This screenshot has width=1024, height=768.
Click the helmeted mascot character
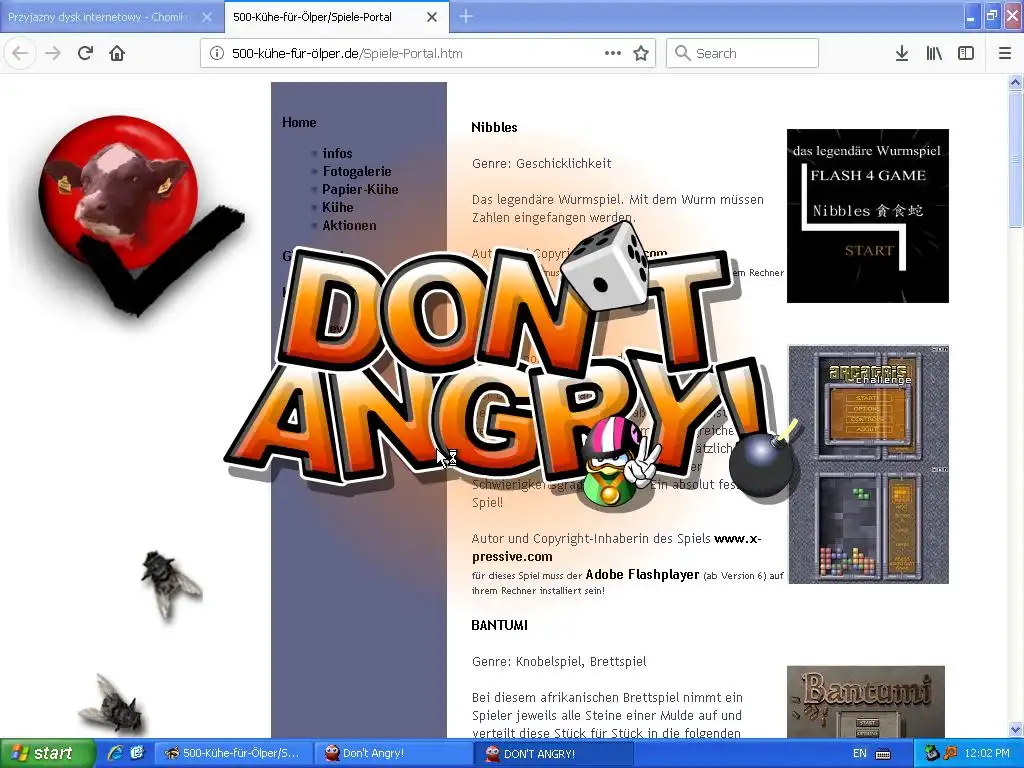click(618, 462)
